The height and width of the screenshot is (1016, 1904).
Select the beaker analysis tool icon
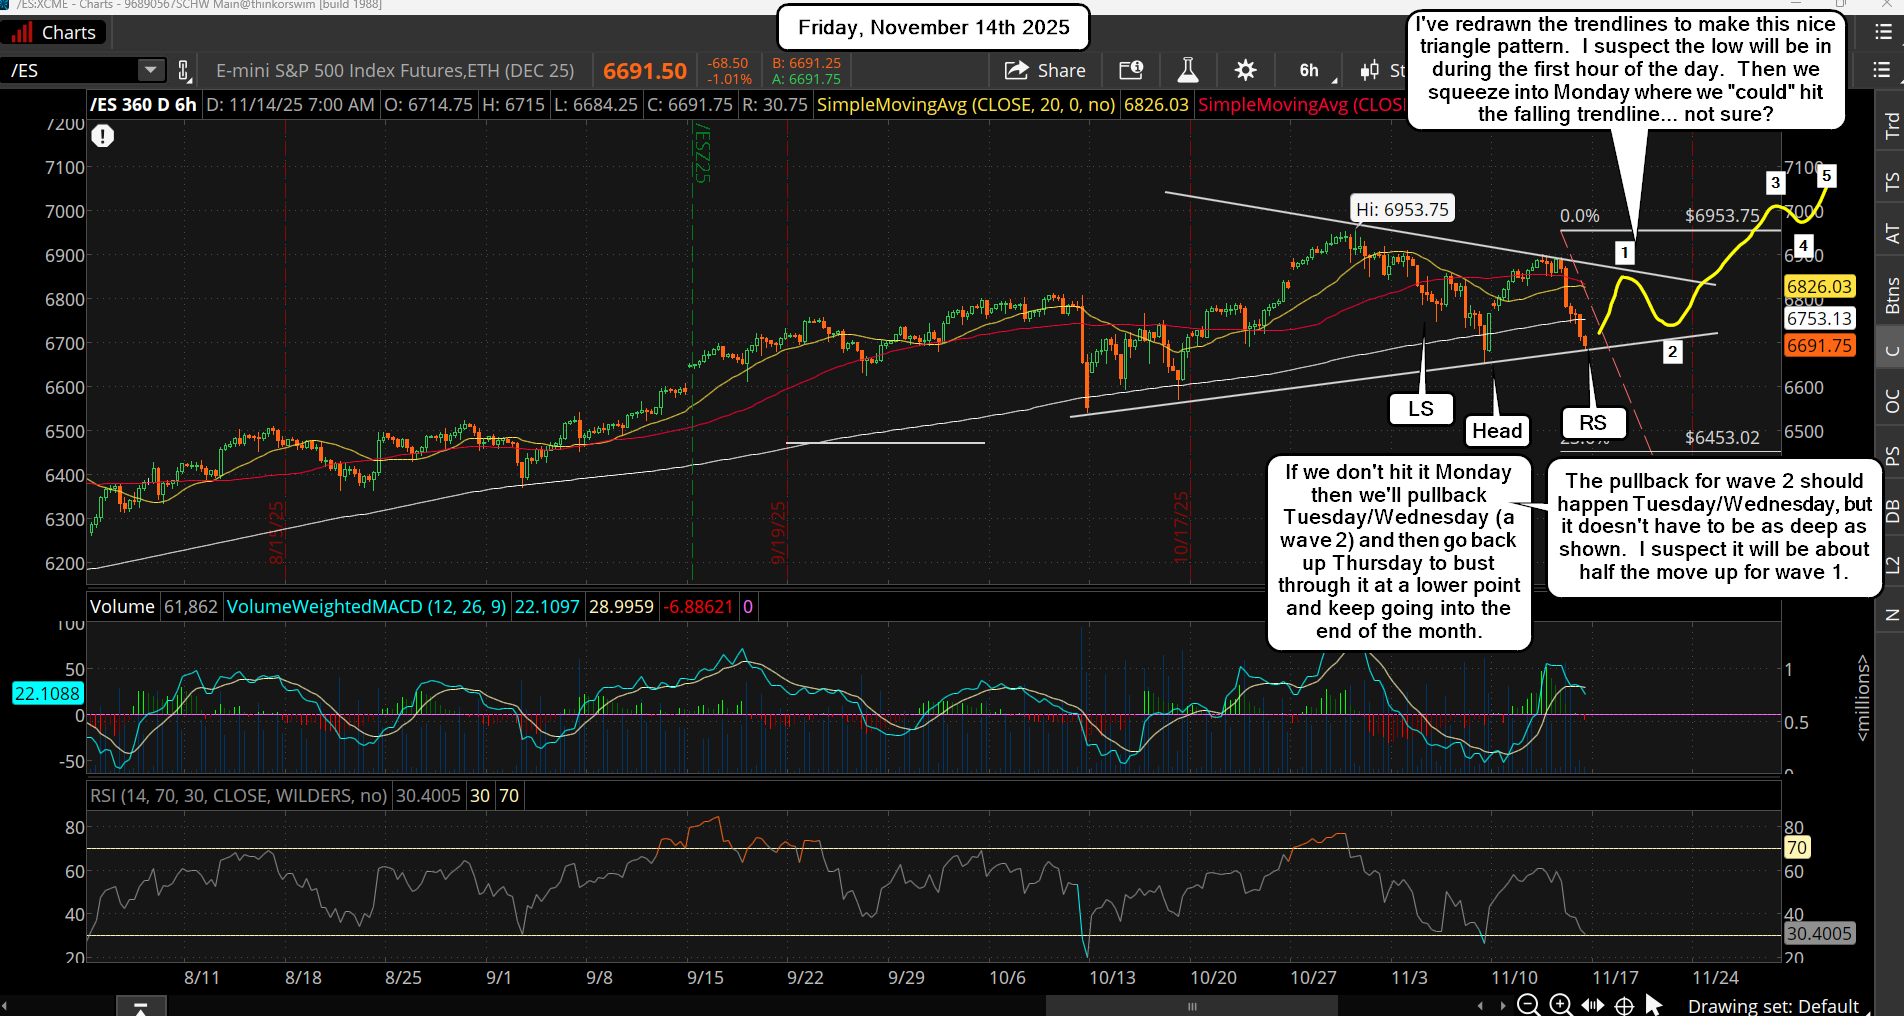[1187, 70]
